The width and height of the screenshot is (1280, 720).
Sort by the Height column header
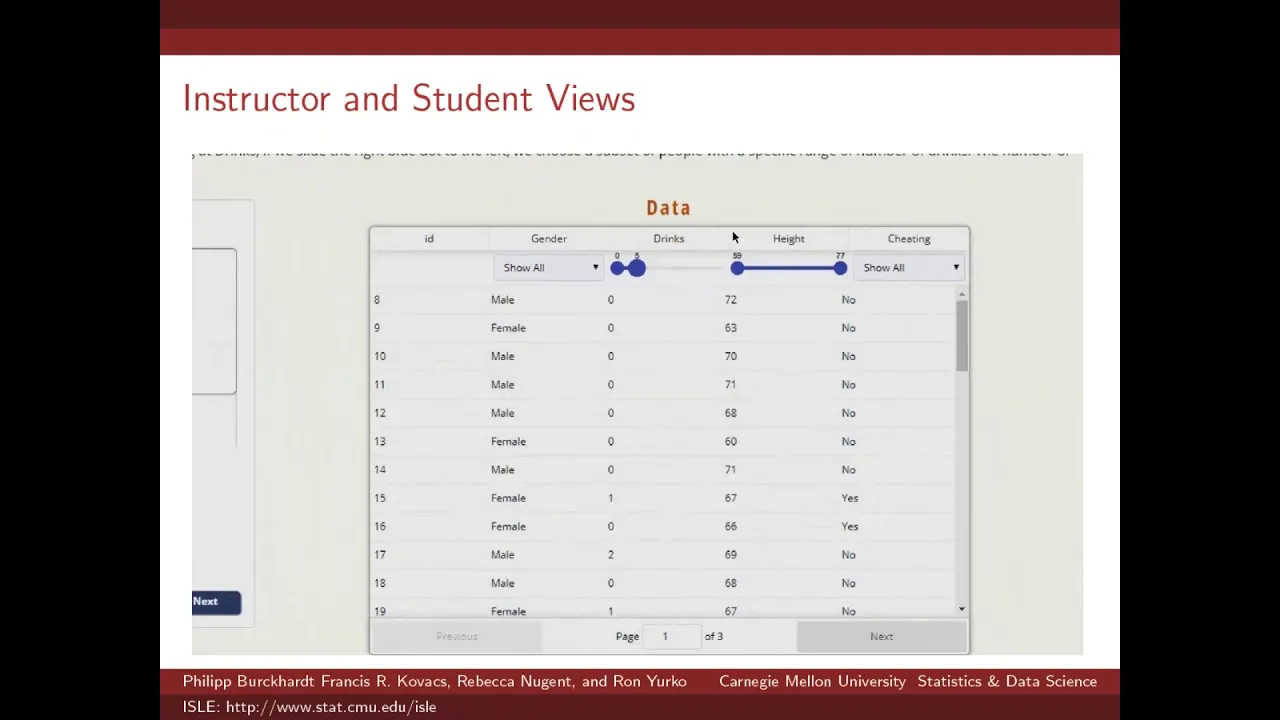789,239
